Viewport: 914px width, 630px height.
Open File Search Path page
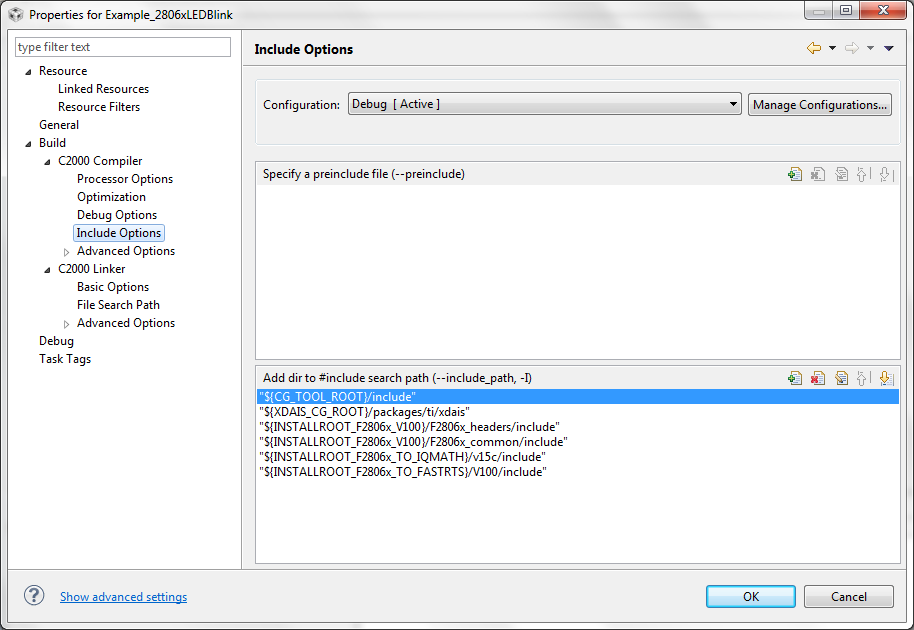tap(118, 305)
